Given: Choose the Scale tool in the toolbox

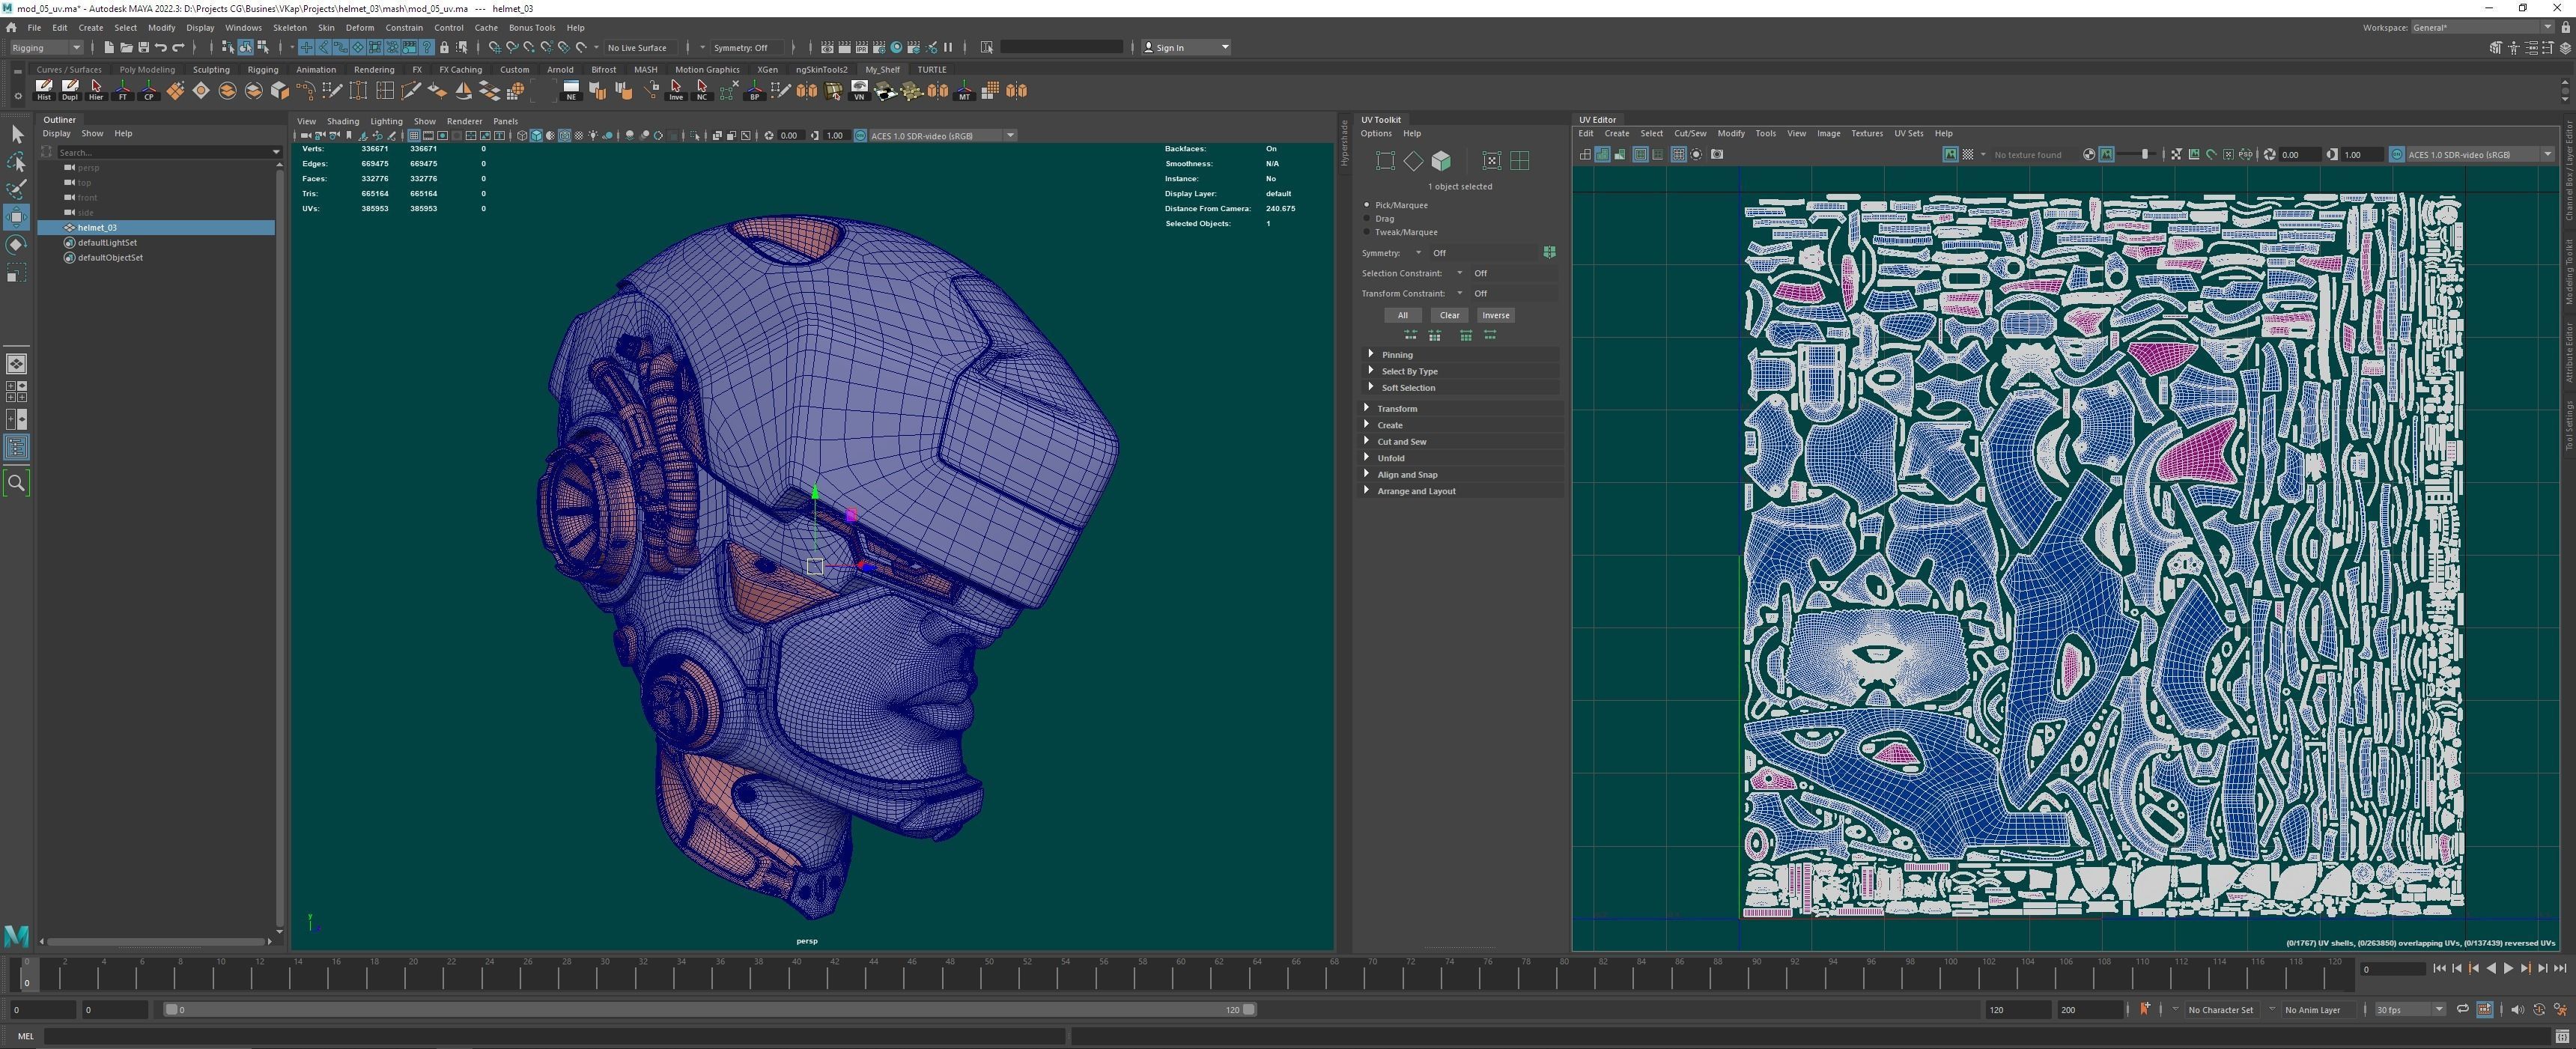Looking at the screenshot, I should 17,272.
